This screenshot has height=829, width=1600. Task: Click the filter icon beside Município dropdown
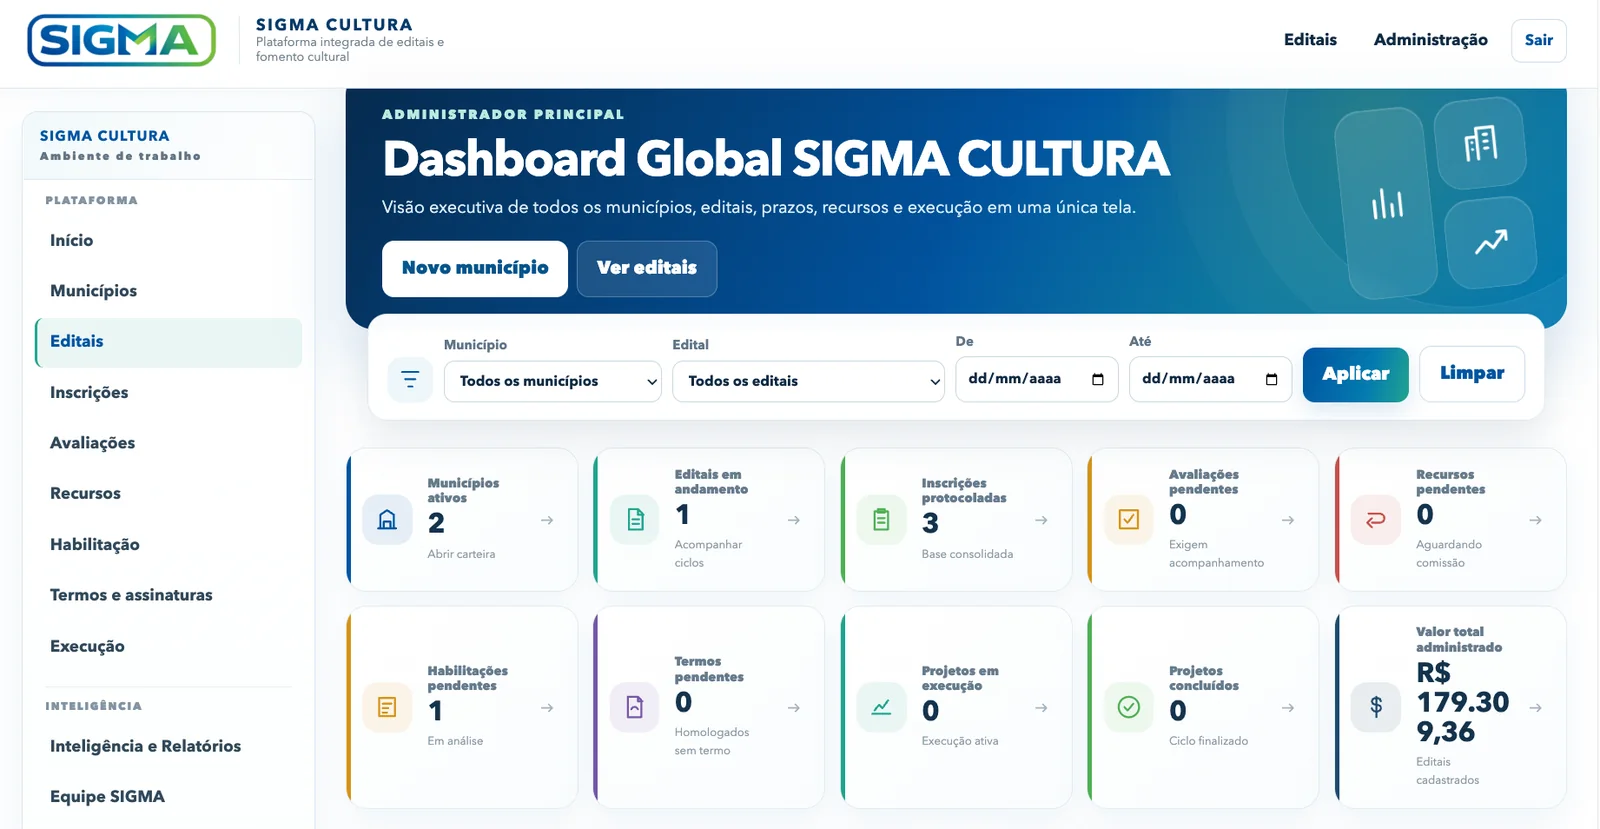[410, 380]
